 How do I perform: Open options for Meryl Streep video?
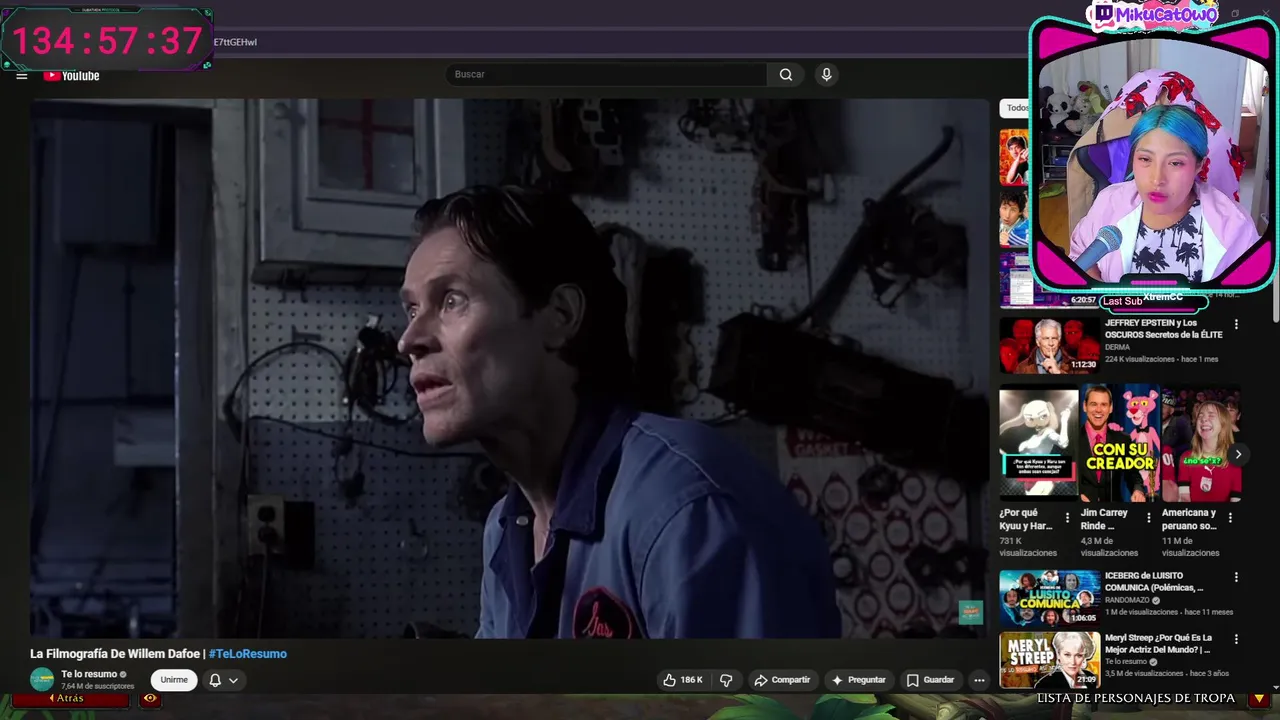coord(1236,639)
